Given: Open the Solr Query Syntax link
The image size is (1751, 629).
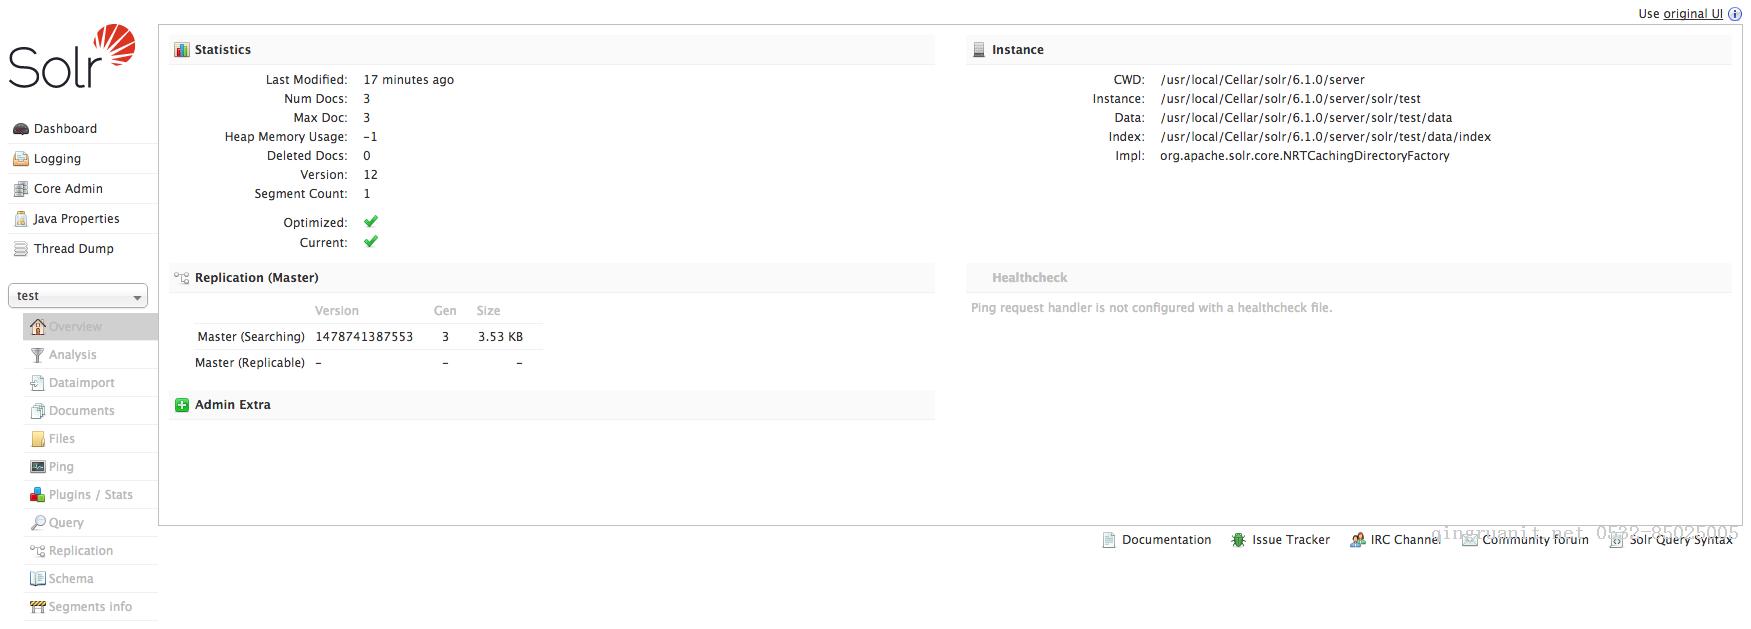Looking at the screenshot, I should tap(1681, 540).
